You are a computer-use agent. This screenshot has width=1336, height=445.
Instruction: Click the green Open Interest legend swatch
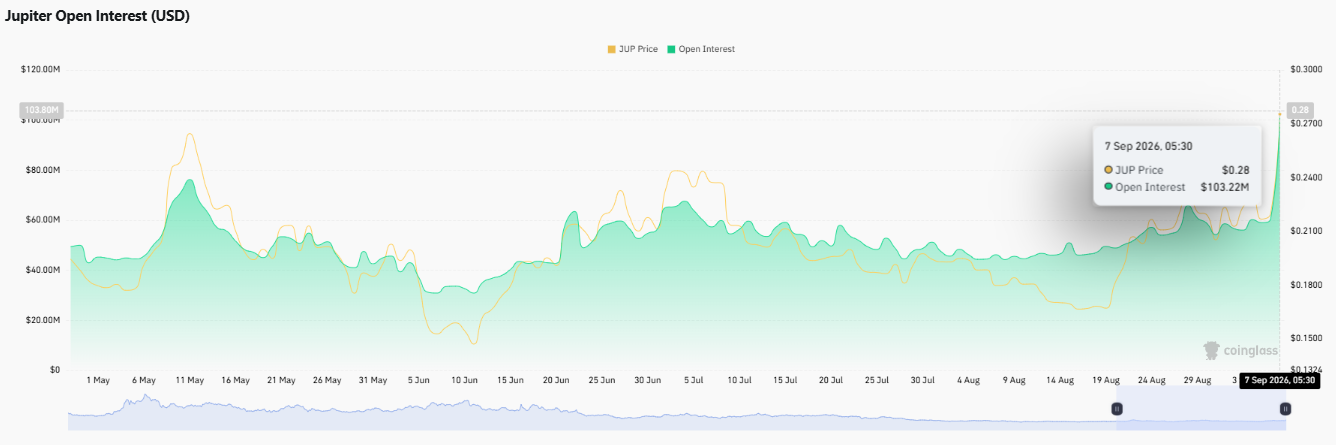click(x=671, y=49)
